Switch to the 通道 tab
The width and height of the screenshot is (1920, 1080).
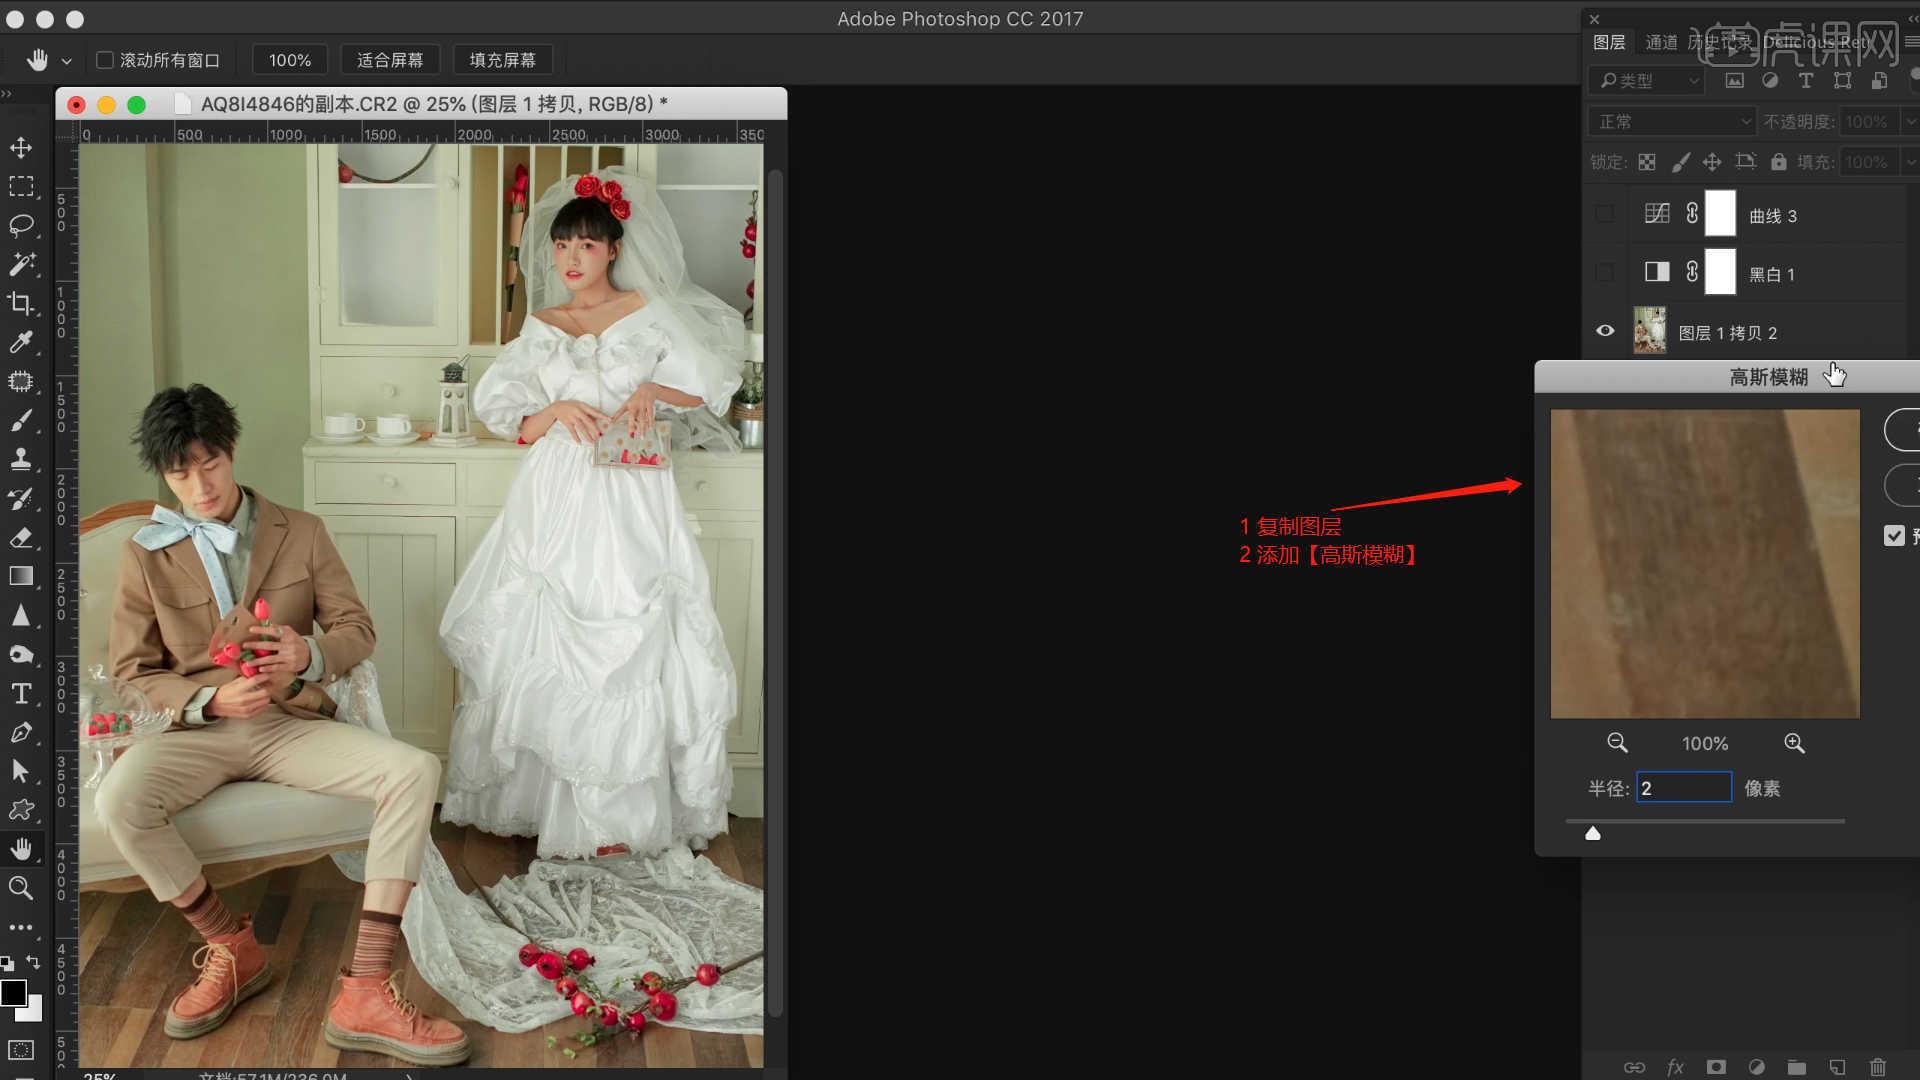[x=1661, y=42]
